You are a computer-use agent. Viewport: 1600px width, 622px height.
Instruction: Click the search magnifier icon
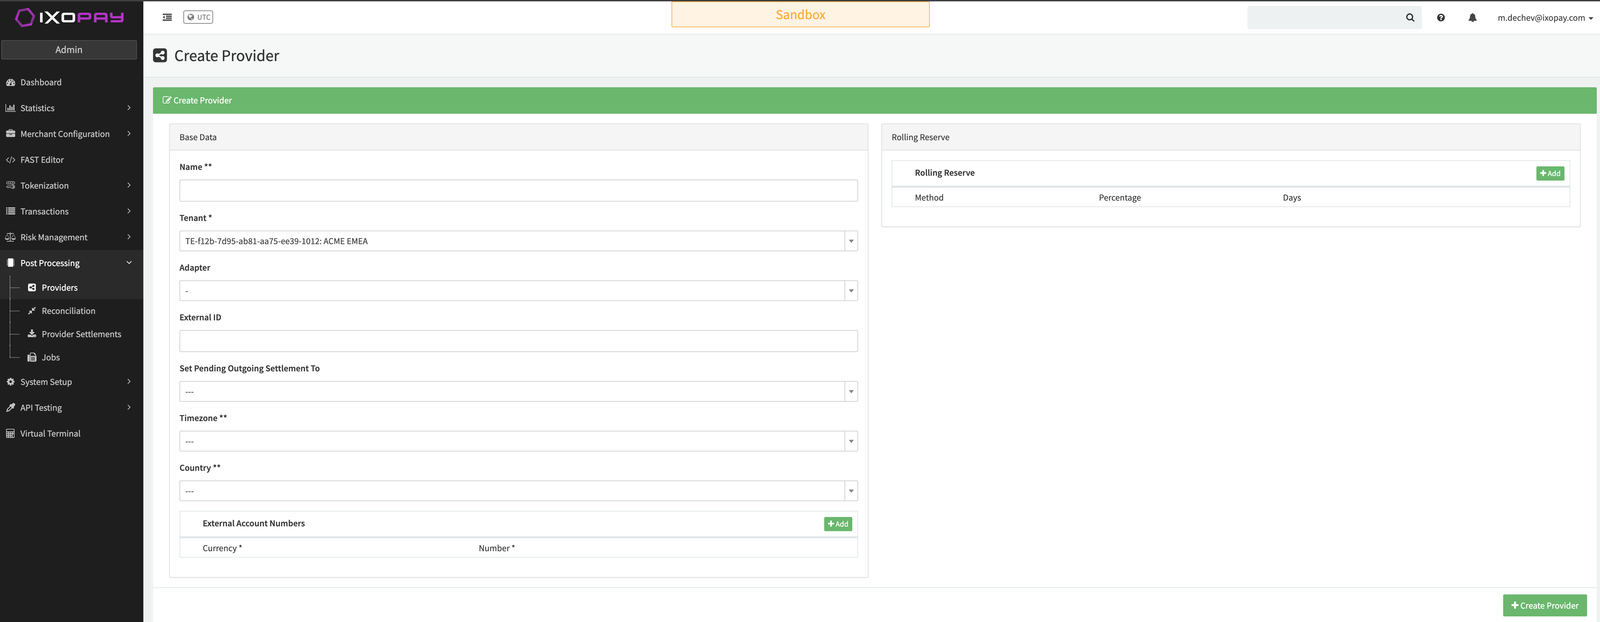(1410, 17)
